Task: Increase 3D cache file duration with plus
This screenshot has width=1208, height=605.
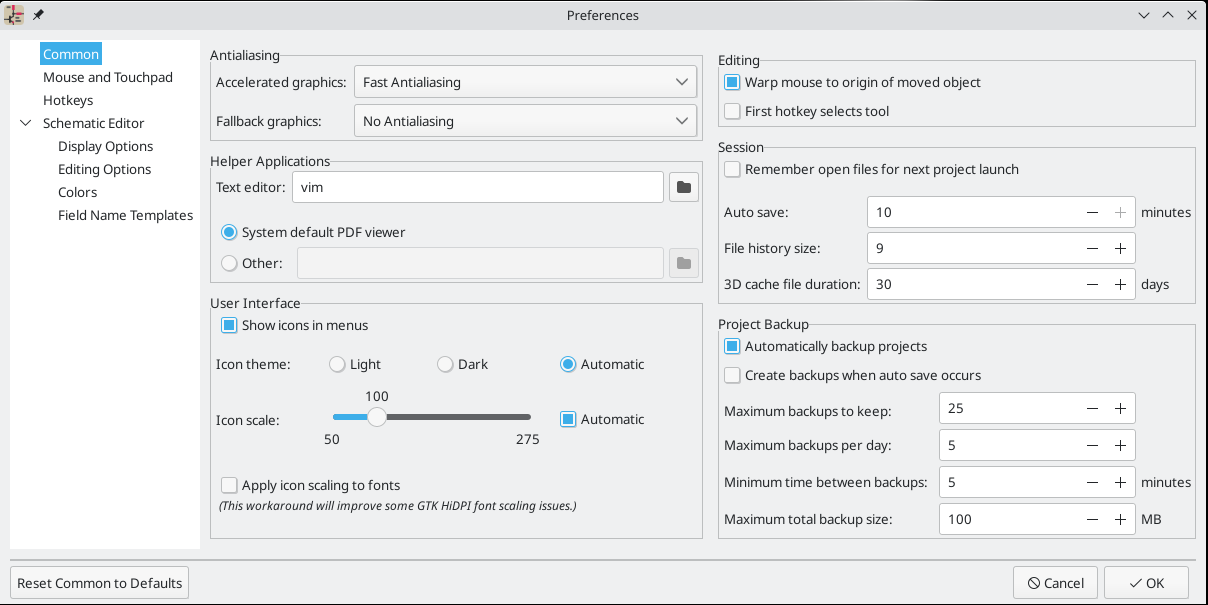Action: [x=1121, y=284]
